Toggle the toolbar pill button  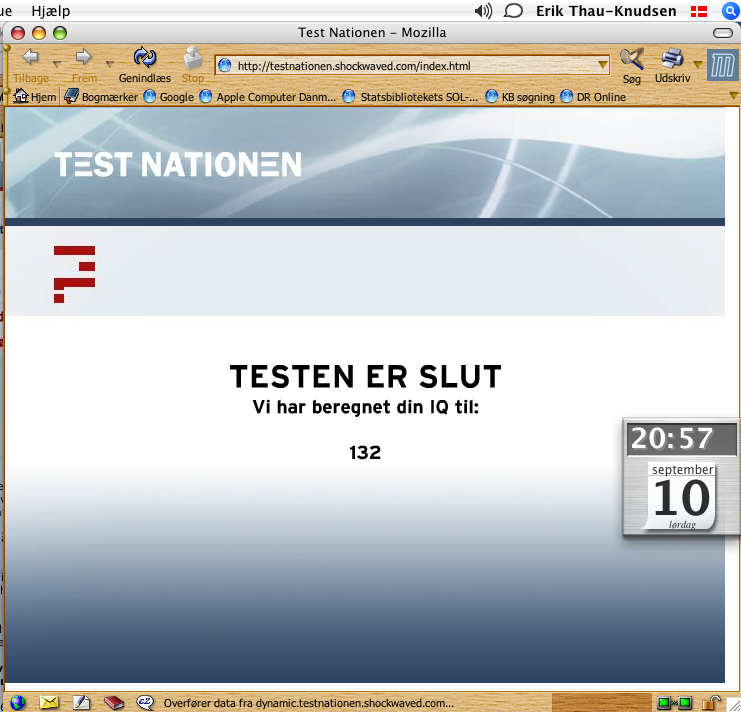723,33
